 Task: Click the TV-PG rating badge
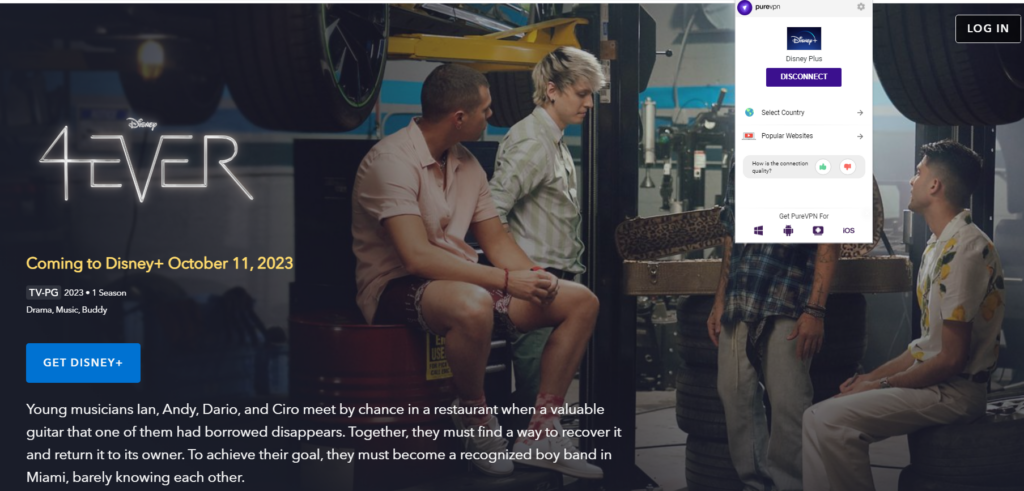(x=43, y=293)
